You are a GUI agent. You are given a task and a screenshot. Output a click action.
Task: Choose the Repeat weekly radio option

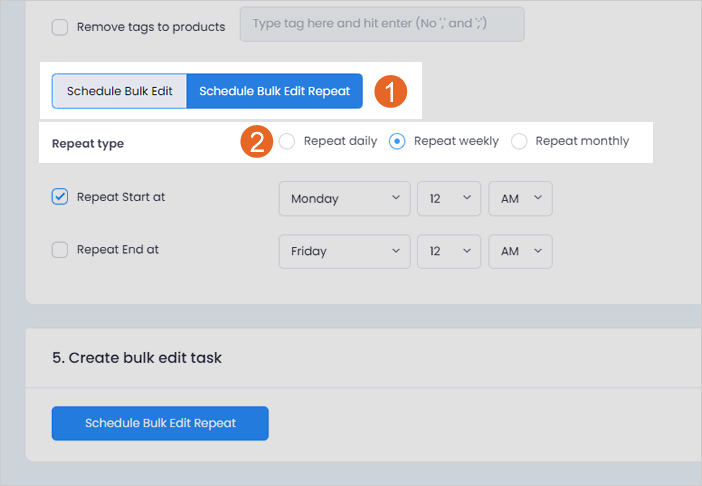(x=397, y=141)
